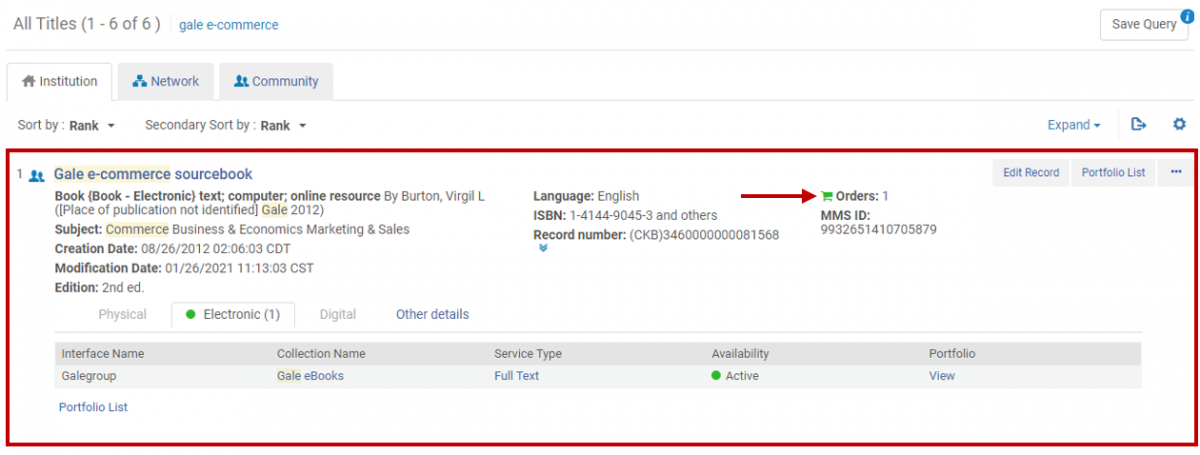Open the record's three-dot more actions menu
1200x455 pixels.
pyautogui.click(x=1174, y=173)
